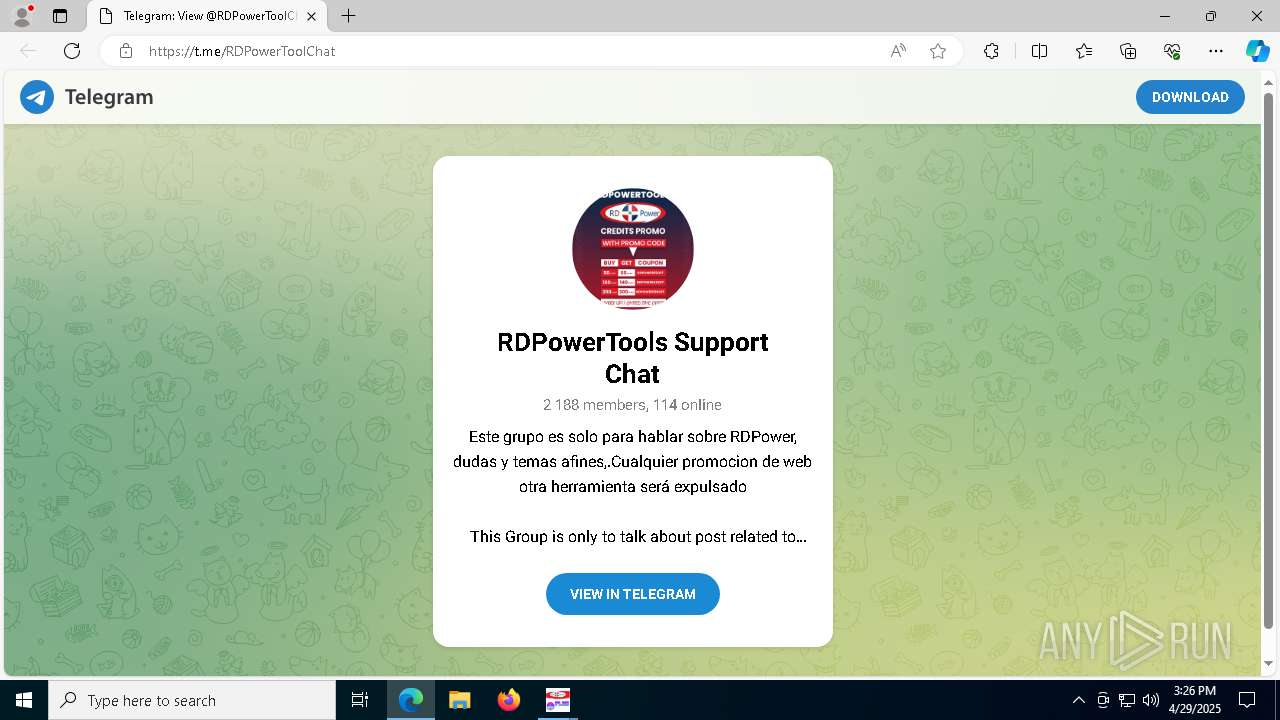Close the Telegram browser tab
The image size is (1280, 720).
pyautogui.click(x=312, y=16)
